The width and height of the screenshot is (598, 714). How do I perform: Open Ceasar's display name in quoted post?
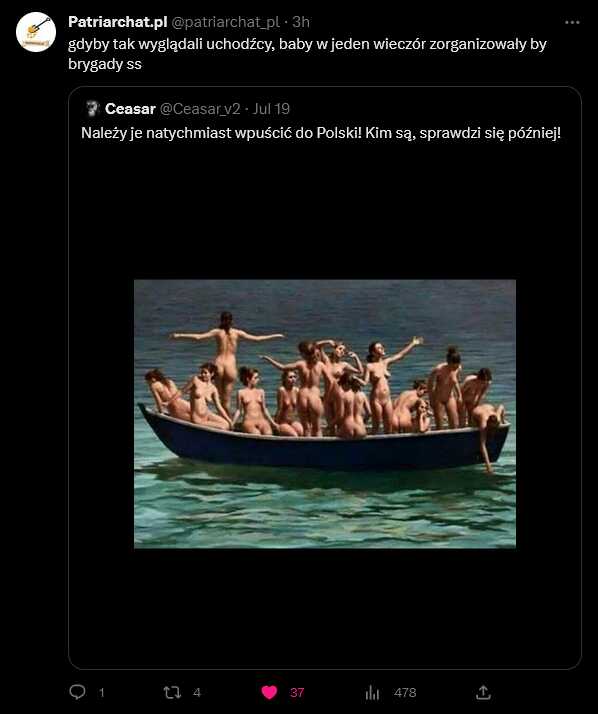coord(130,109)
